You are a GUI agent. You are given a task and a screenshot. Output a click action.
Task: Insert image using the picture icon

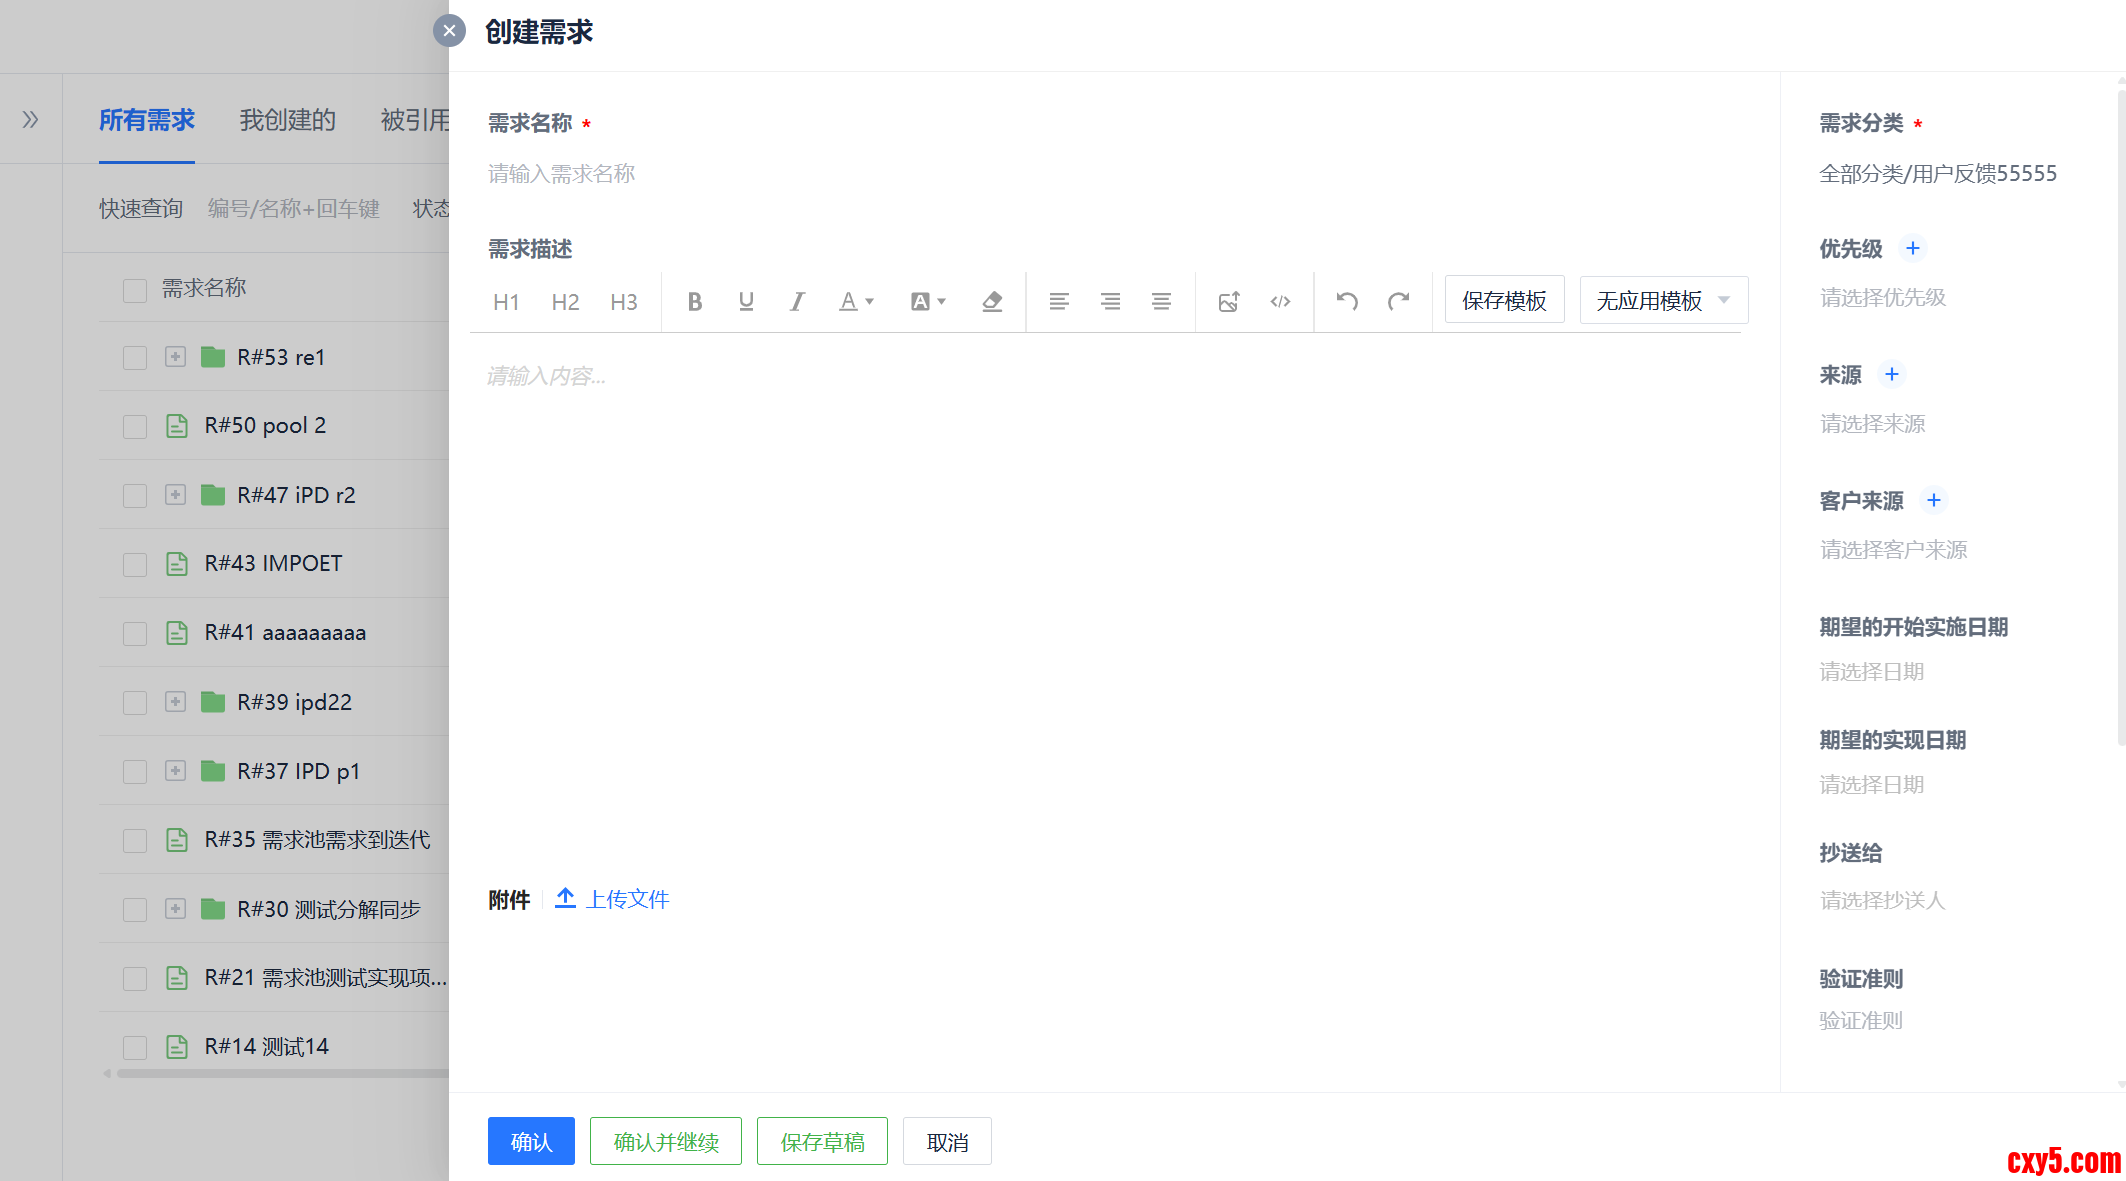click(1229, 301)
